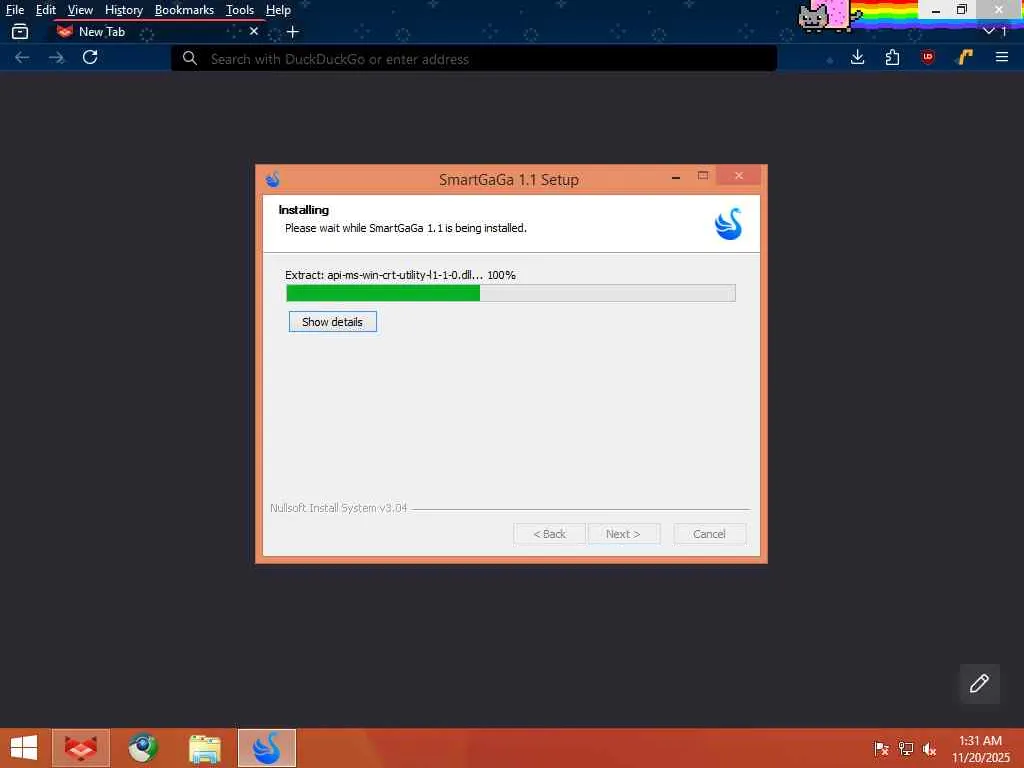Open File Explorer from the taskbar
Viewport: 1024px width, 768px height.
pos(204,748)
